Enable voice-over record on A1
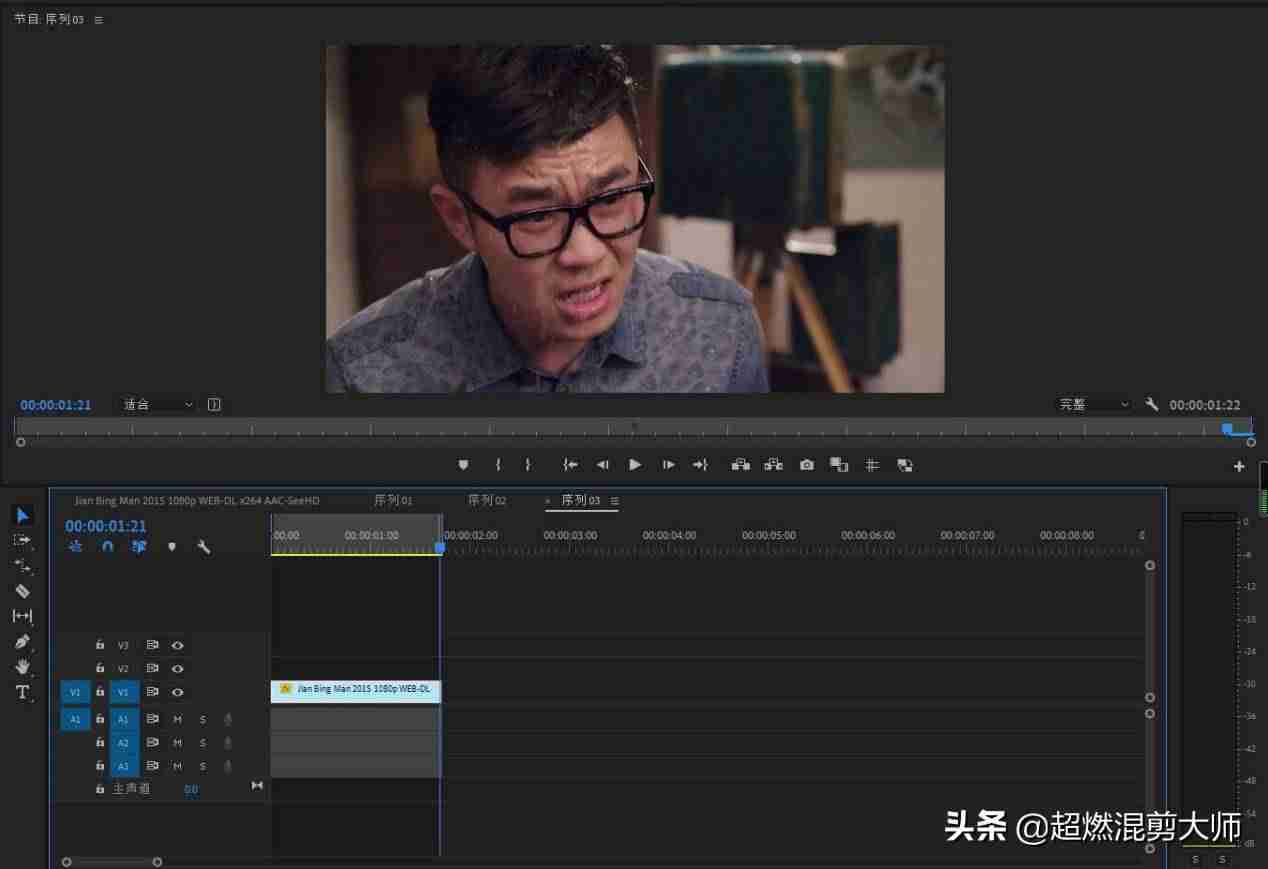Image resolution: width=1268 pixels, height=869 pixels. [228, 719]
